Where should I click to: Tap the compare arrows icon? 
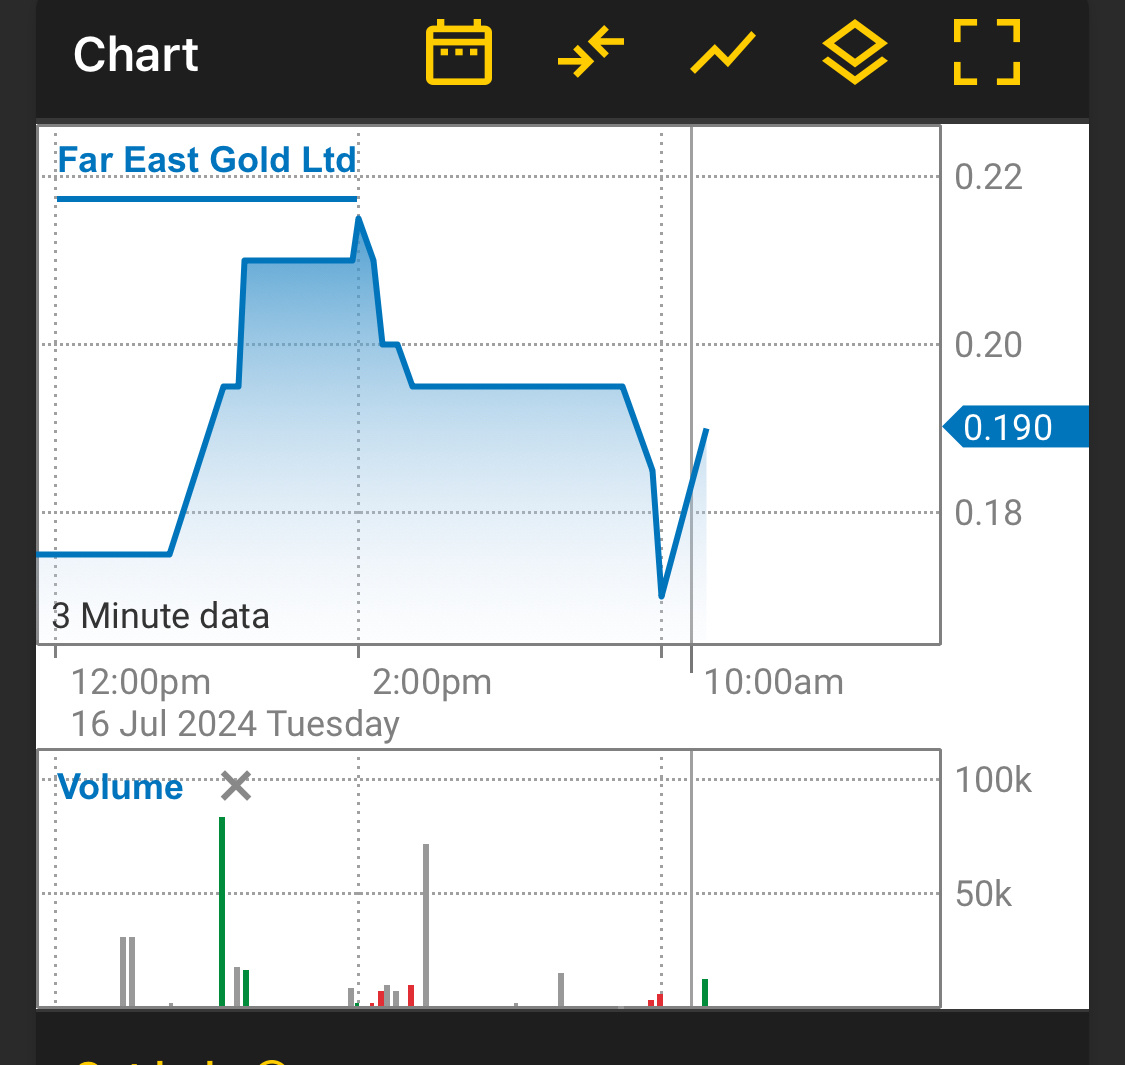pos(590,52)
